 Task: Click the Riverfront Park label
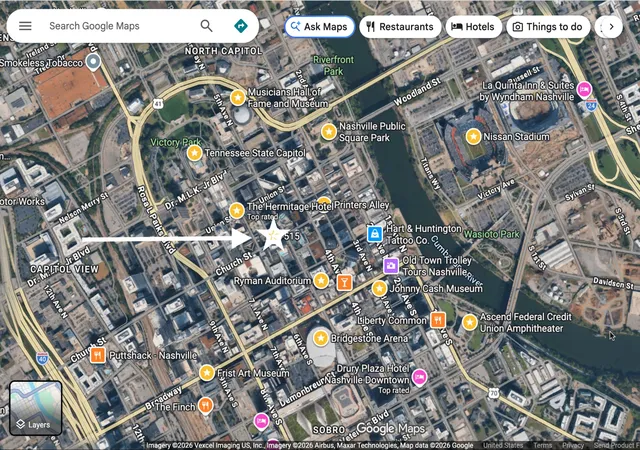click(x=333, y=65)
